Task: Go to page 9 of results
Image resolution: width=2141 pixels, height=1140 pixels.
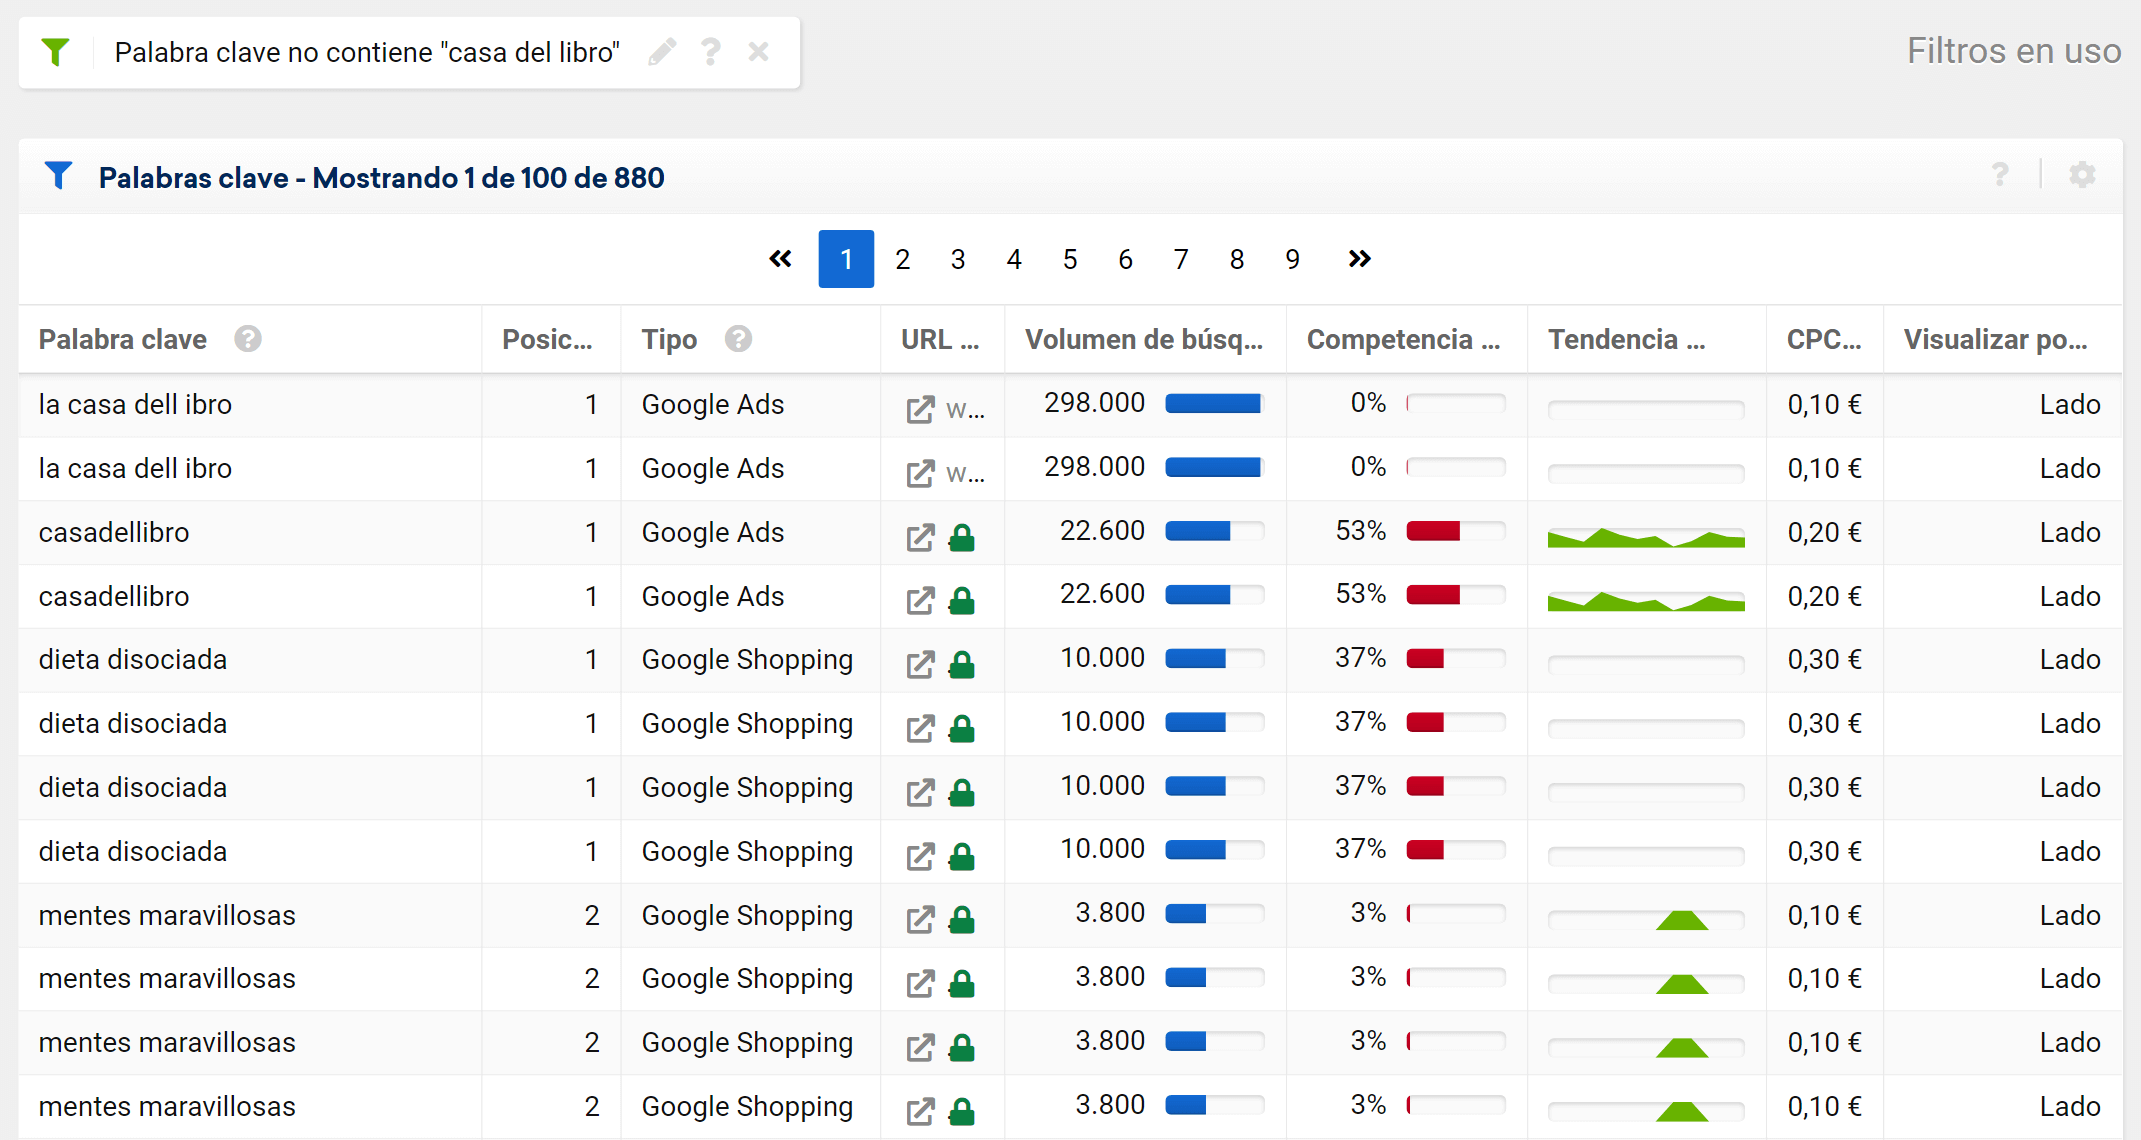Action: click(x=1292, y=260)
